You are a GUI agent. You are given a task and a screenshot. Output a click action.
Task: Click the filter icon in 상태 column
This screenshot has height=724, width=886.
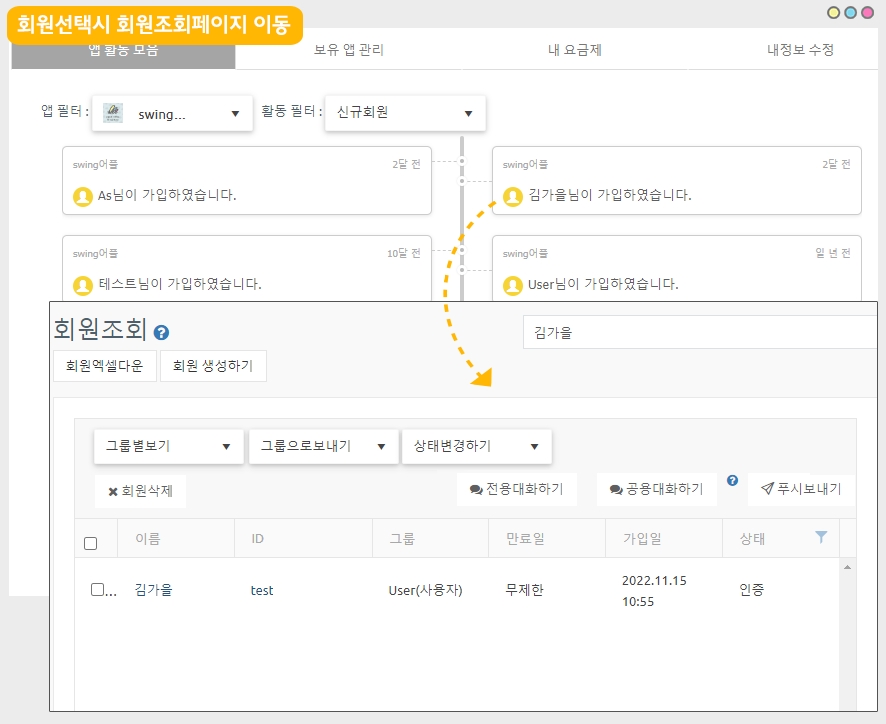click(x=821, y=538)
